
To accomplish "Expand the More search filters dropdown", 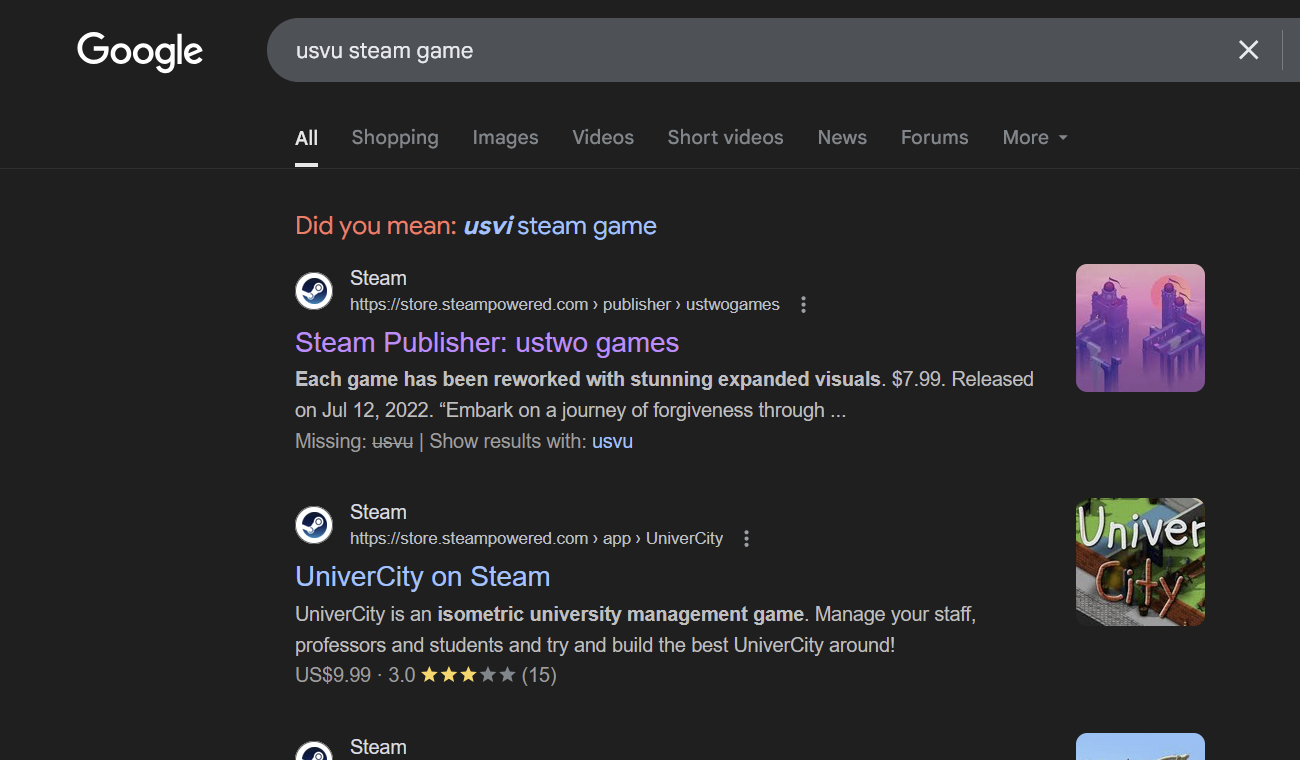I will [1035, 138].
